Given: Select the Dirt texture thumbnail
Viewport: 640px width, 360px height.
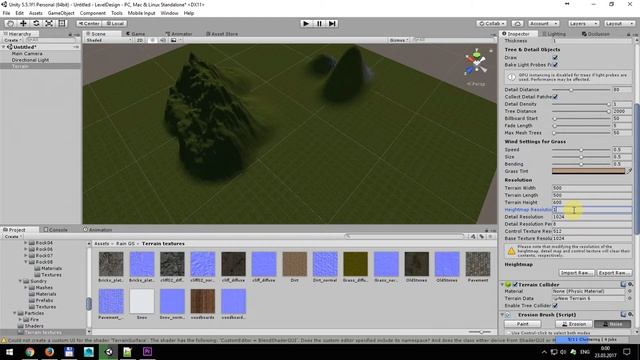Looking at the screenshot, I should click(x=295, y=264).
